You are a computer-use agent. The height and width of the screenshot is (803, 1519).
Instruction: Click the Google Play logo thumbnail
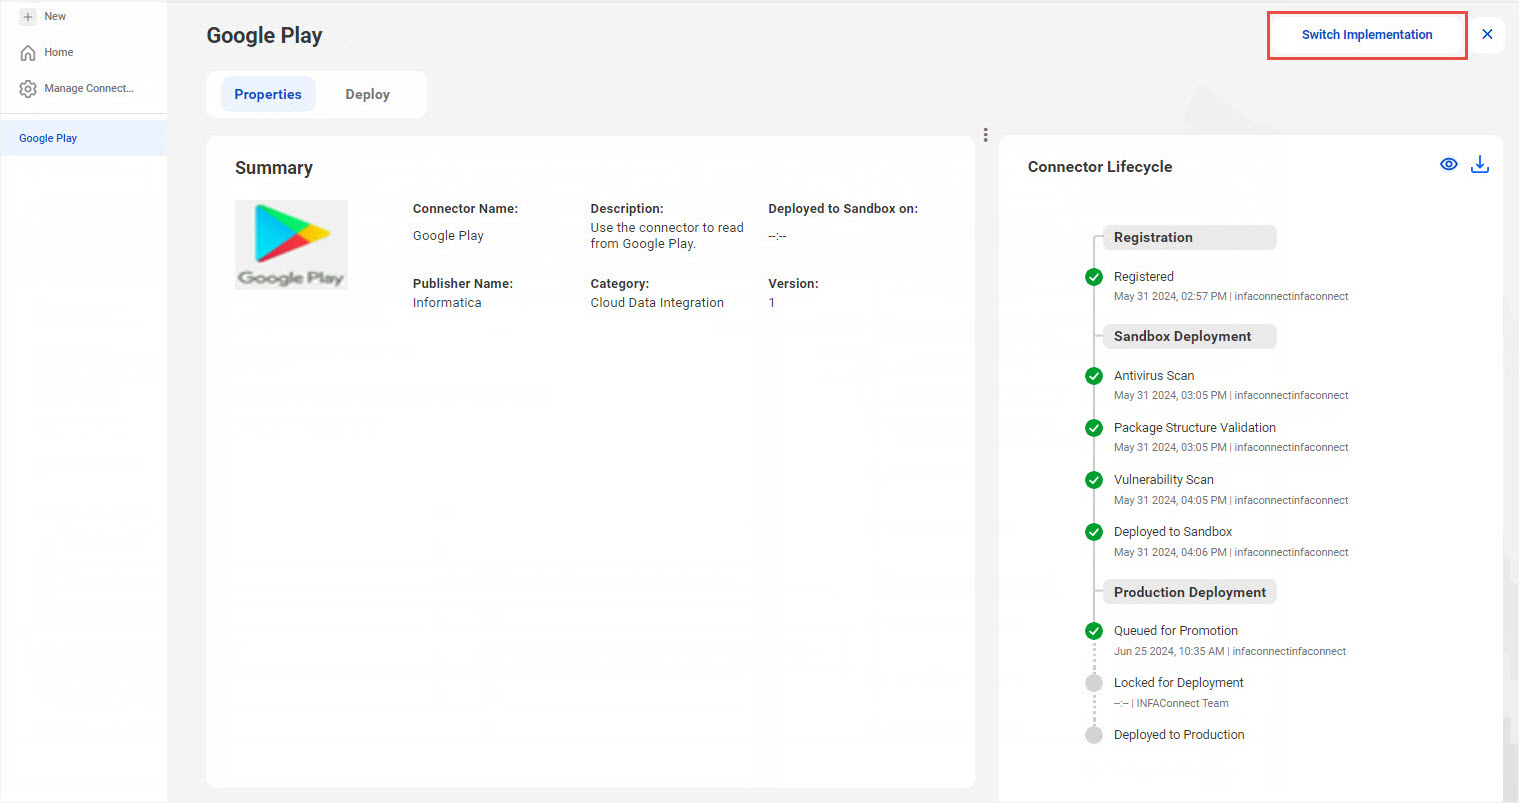click(x=291, y=245)
